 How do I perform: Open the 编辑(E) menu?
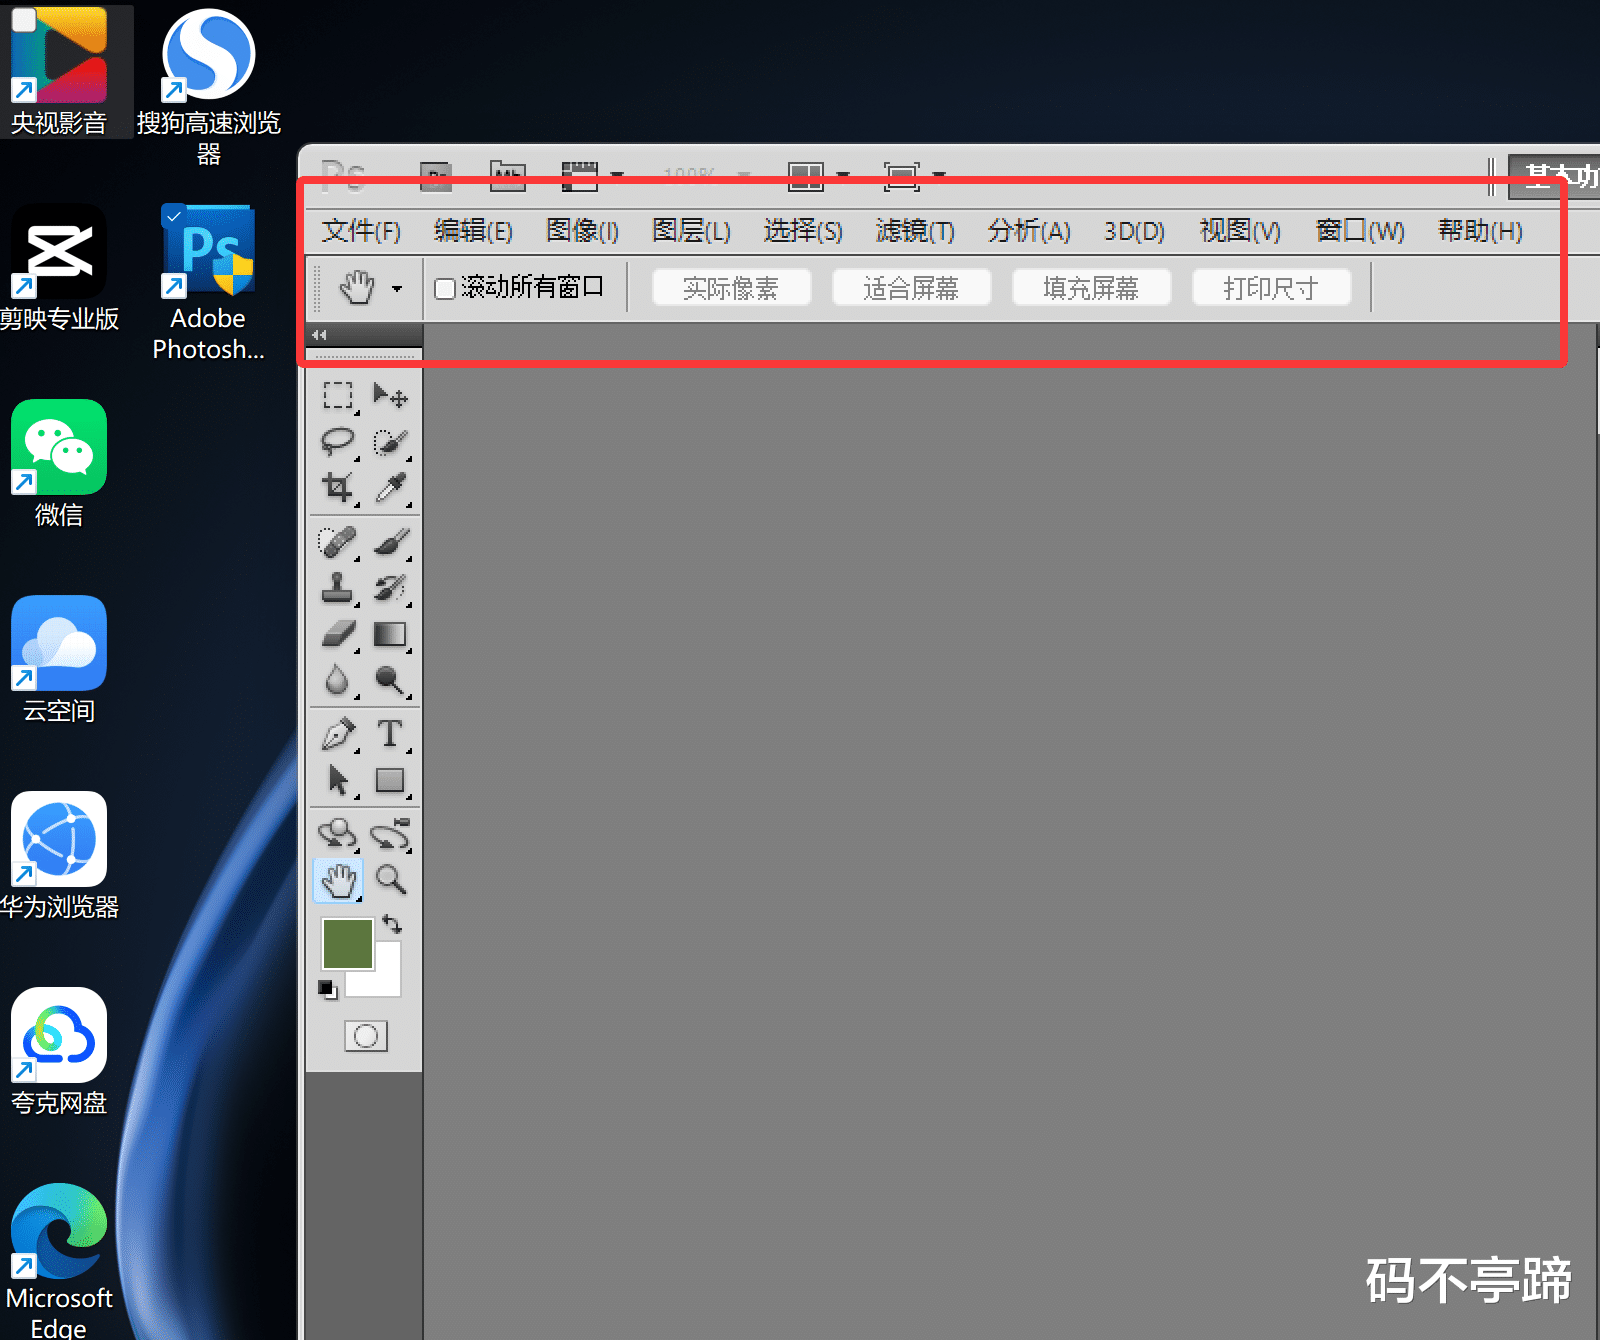point(473,231)
